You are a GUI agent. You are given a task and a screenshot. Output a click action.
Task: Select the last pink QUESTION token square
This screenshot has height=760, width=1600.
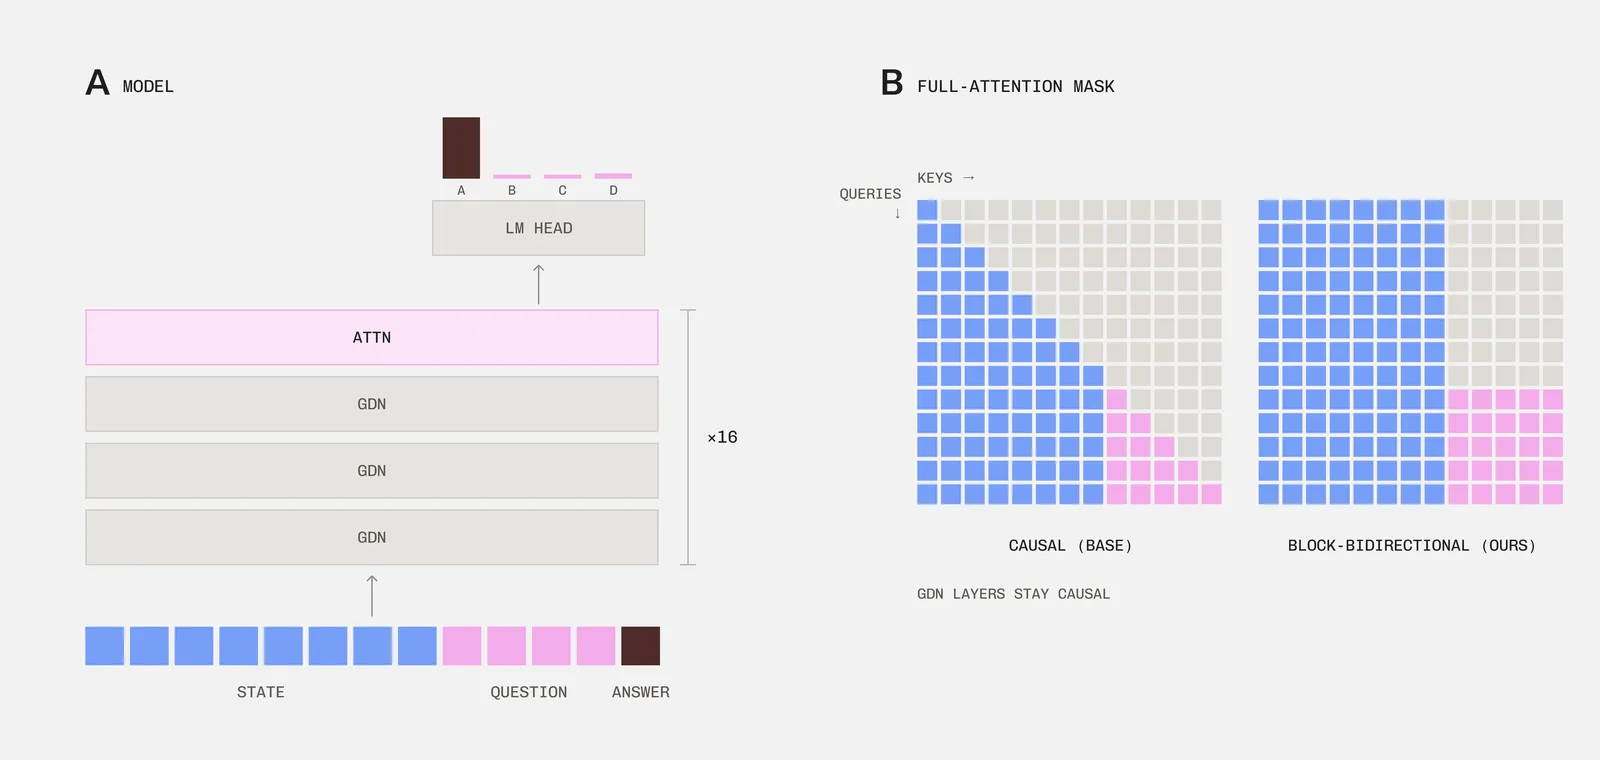[596, 646]
